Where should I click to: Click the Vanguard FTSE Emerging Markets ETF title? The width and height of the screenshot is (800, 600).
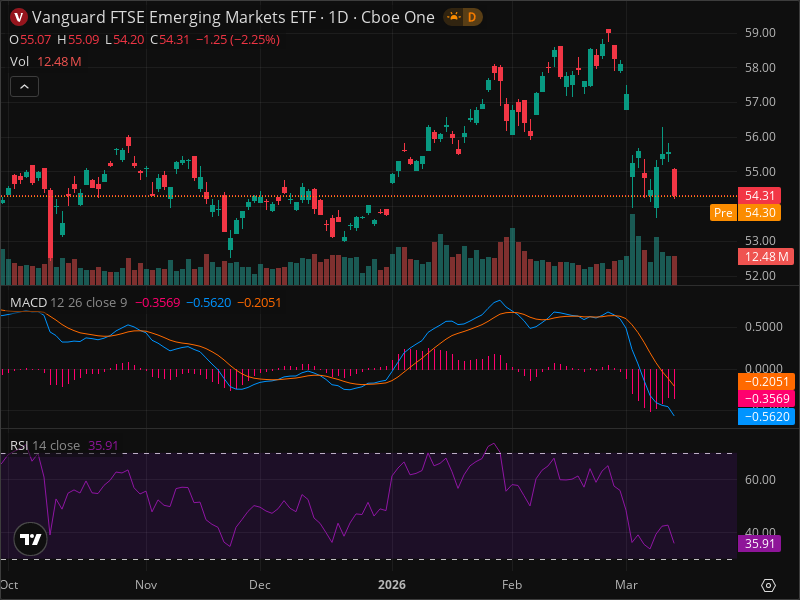[174, 17]
